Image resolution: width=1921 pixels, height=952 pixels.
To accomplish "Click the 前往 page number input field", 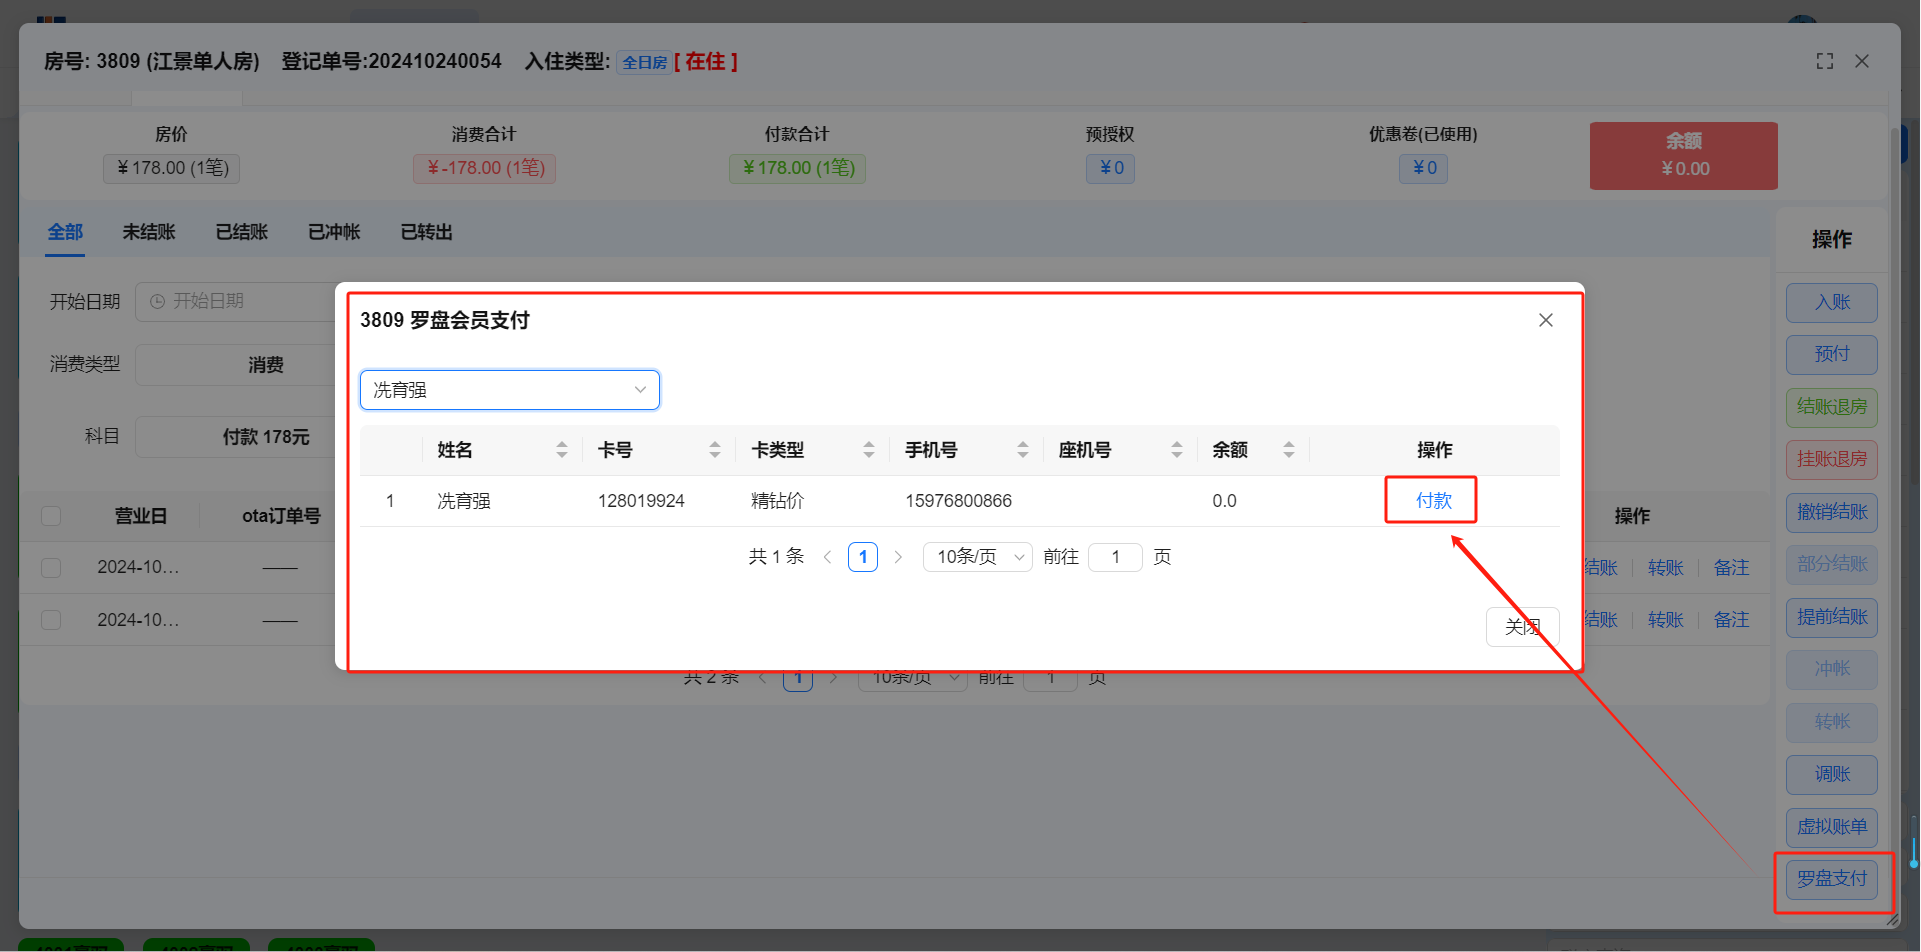I will [x=1115, y=557].
